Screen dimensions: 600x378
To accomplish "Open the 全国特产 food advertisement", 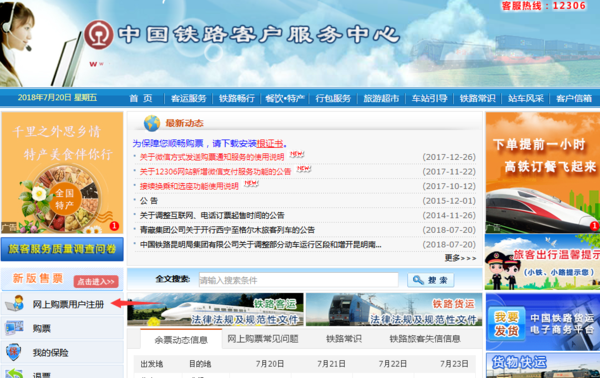I will (62, 173).
